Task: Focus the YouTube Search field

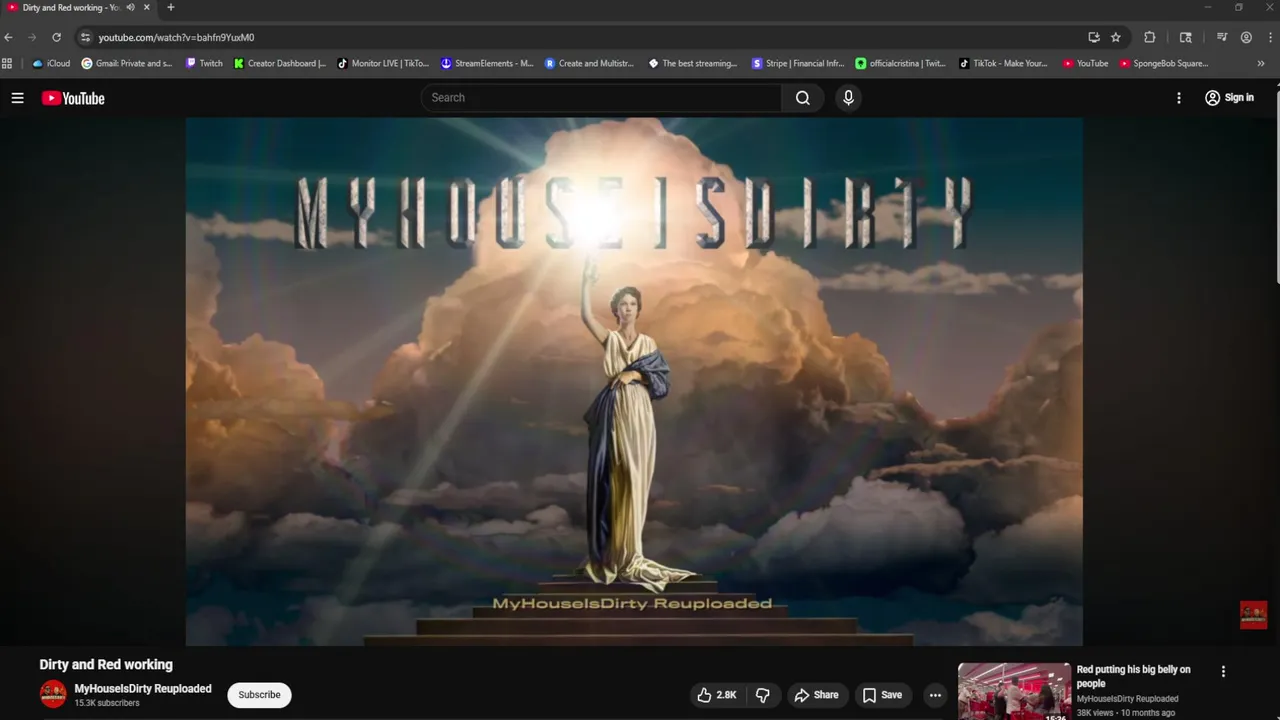Action: [601, 98]
